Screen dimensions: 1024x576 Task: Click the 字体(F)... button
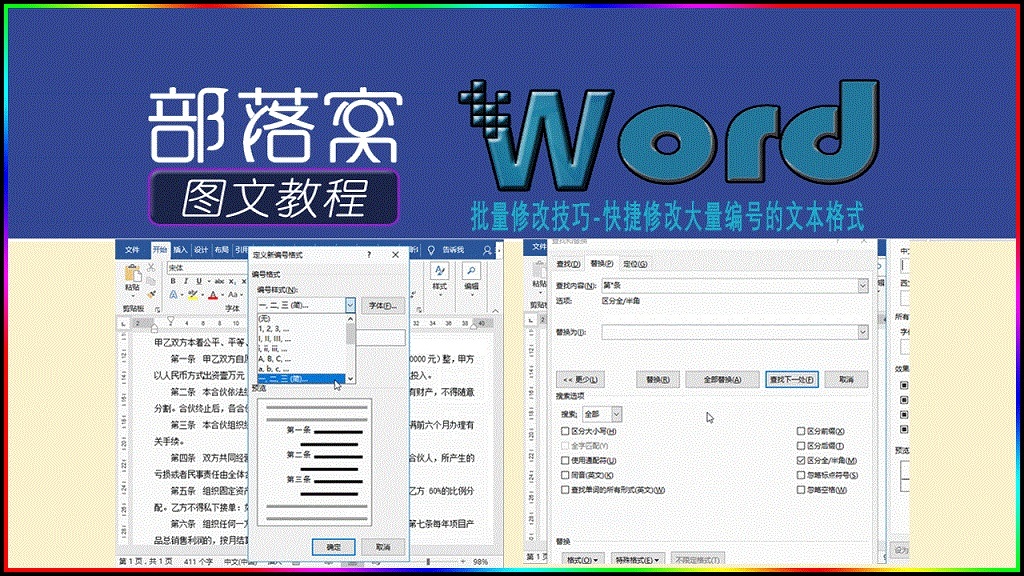click(x=383, y=306)
